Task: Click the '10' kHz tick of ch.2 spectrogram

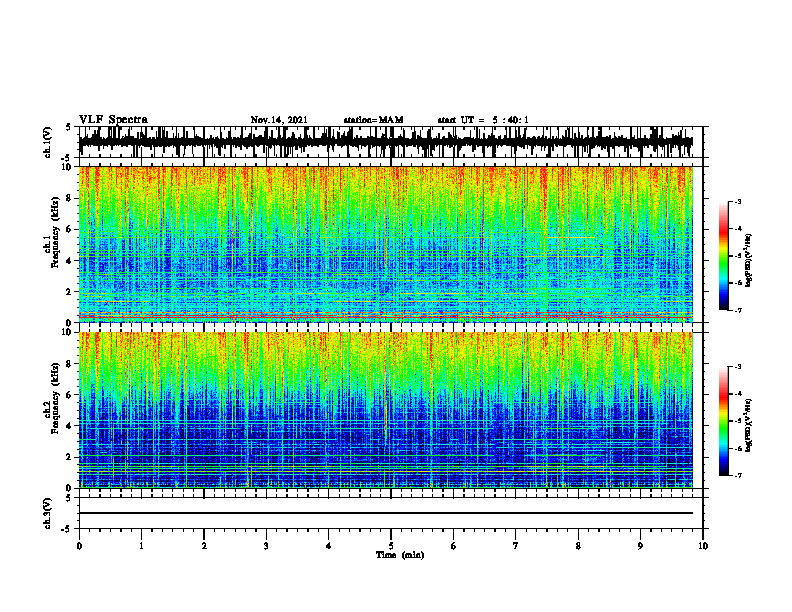Action: (x=69, y=333)
